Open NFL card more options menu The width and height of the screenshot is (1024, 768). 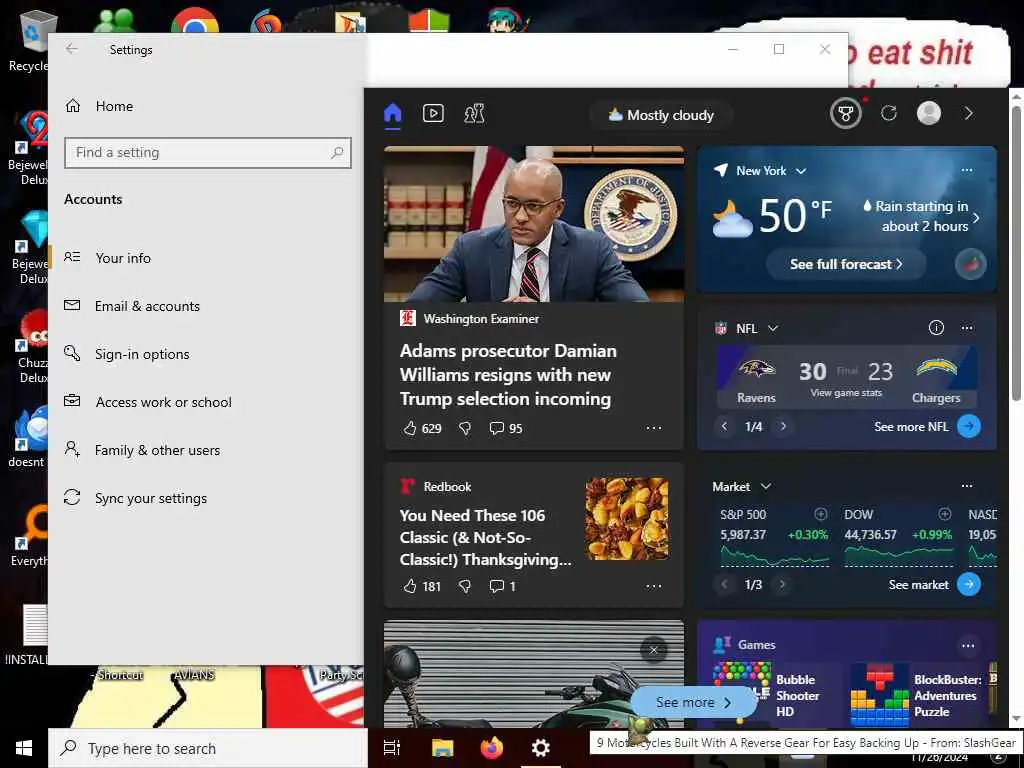coord(967,328)
